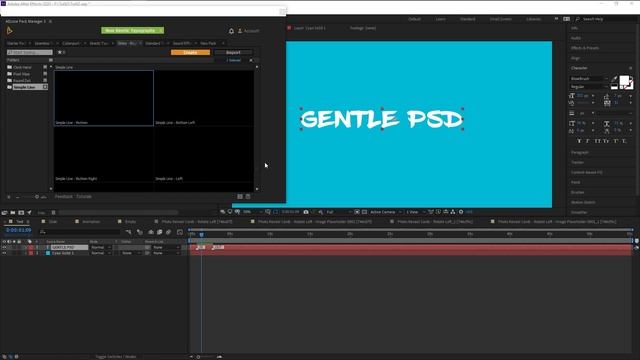Click the trash icon in the pack manager footer
This screenshot has width=640, height=360.
(248, 197)
